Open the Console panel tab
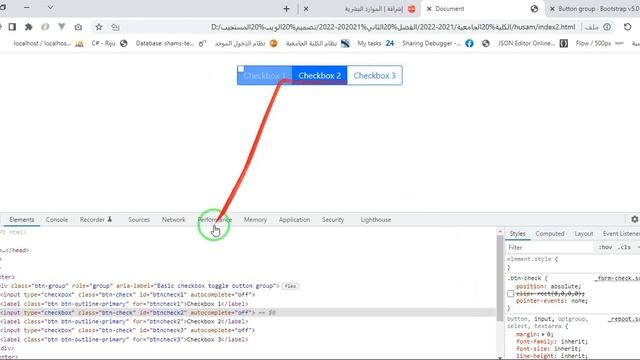Viewport: 640px width, 360px height. click(57, 220)
